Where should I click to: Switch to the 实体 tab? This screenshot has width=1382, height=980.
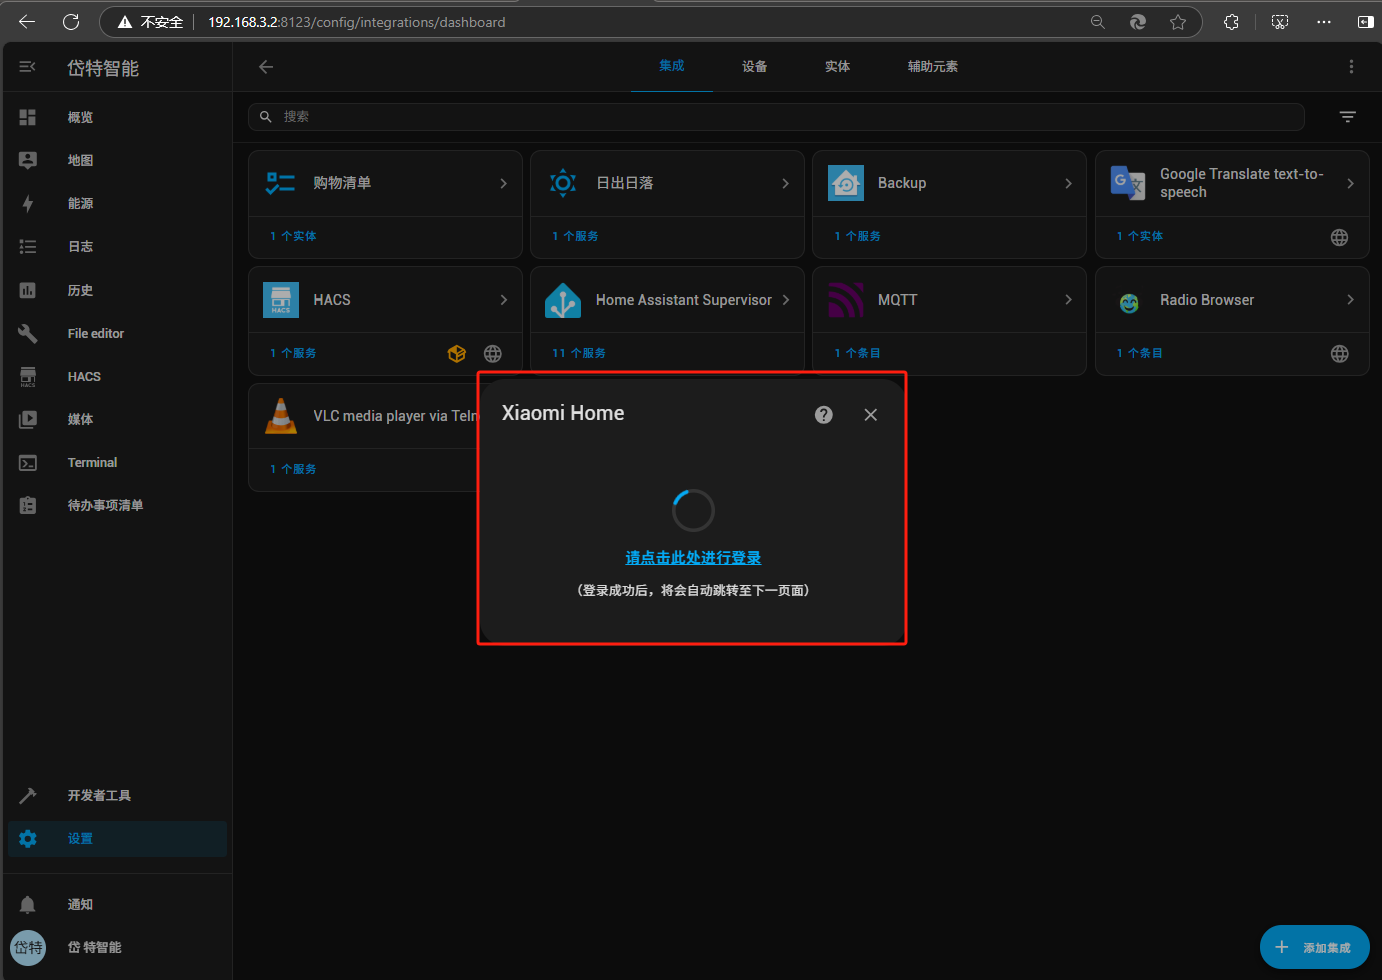(837, 67)
